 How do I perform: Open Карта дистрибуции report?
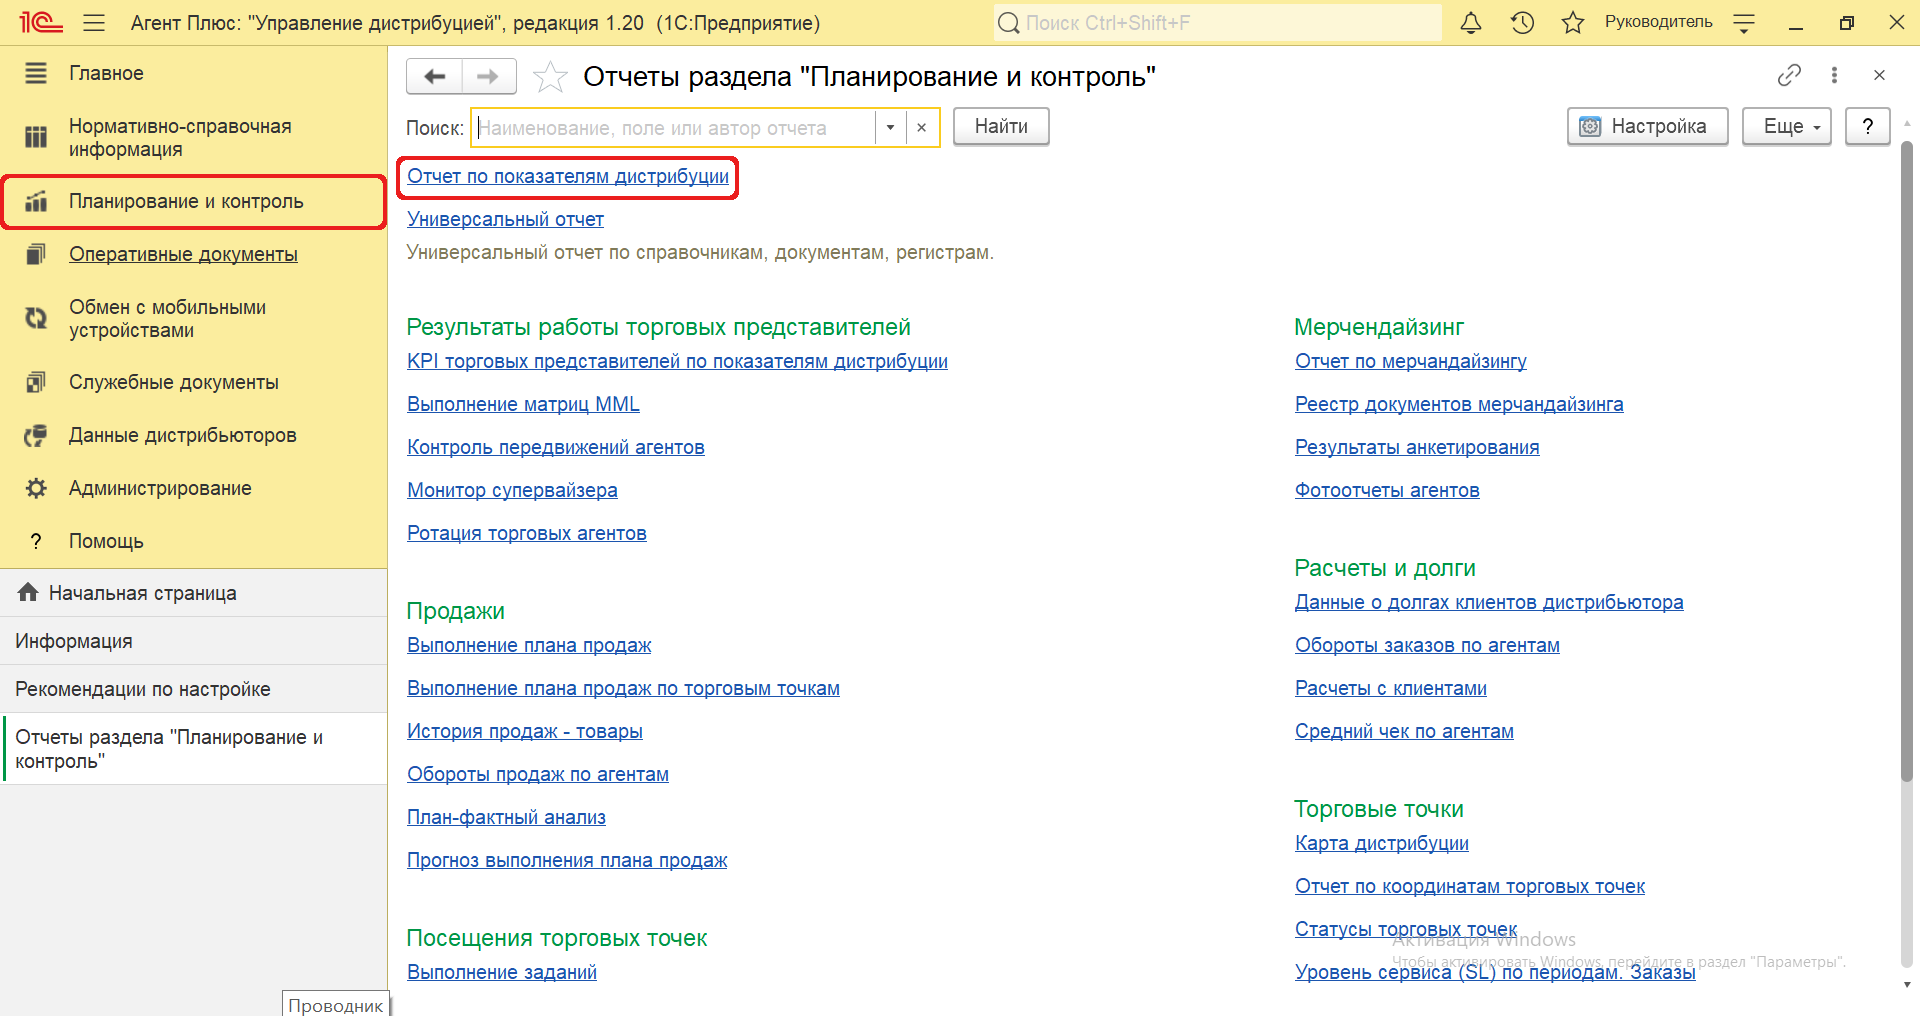pos(1382,844)
